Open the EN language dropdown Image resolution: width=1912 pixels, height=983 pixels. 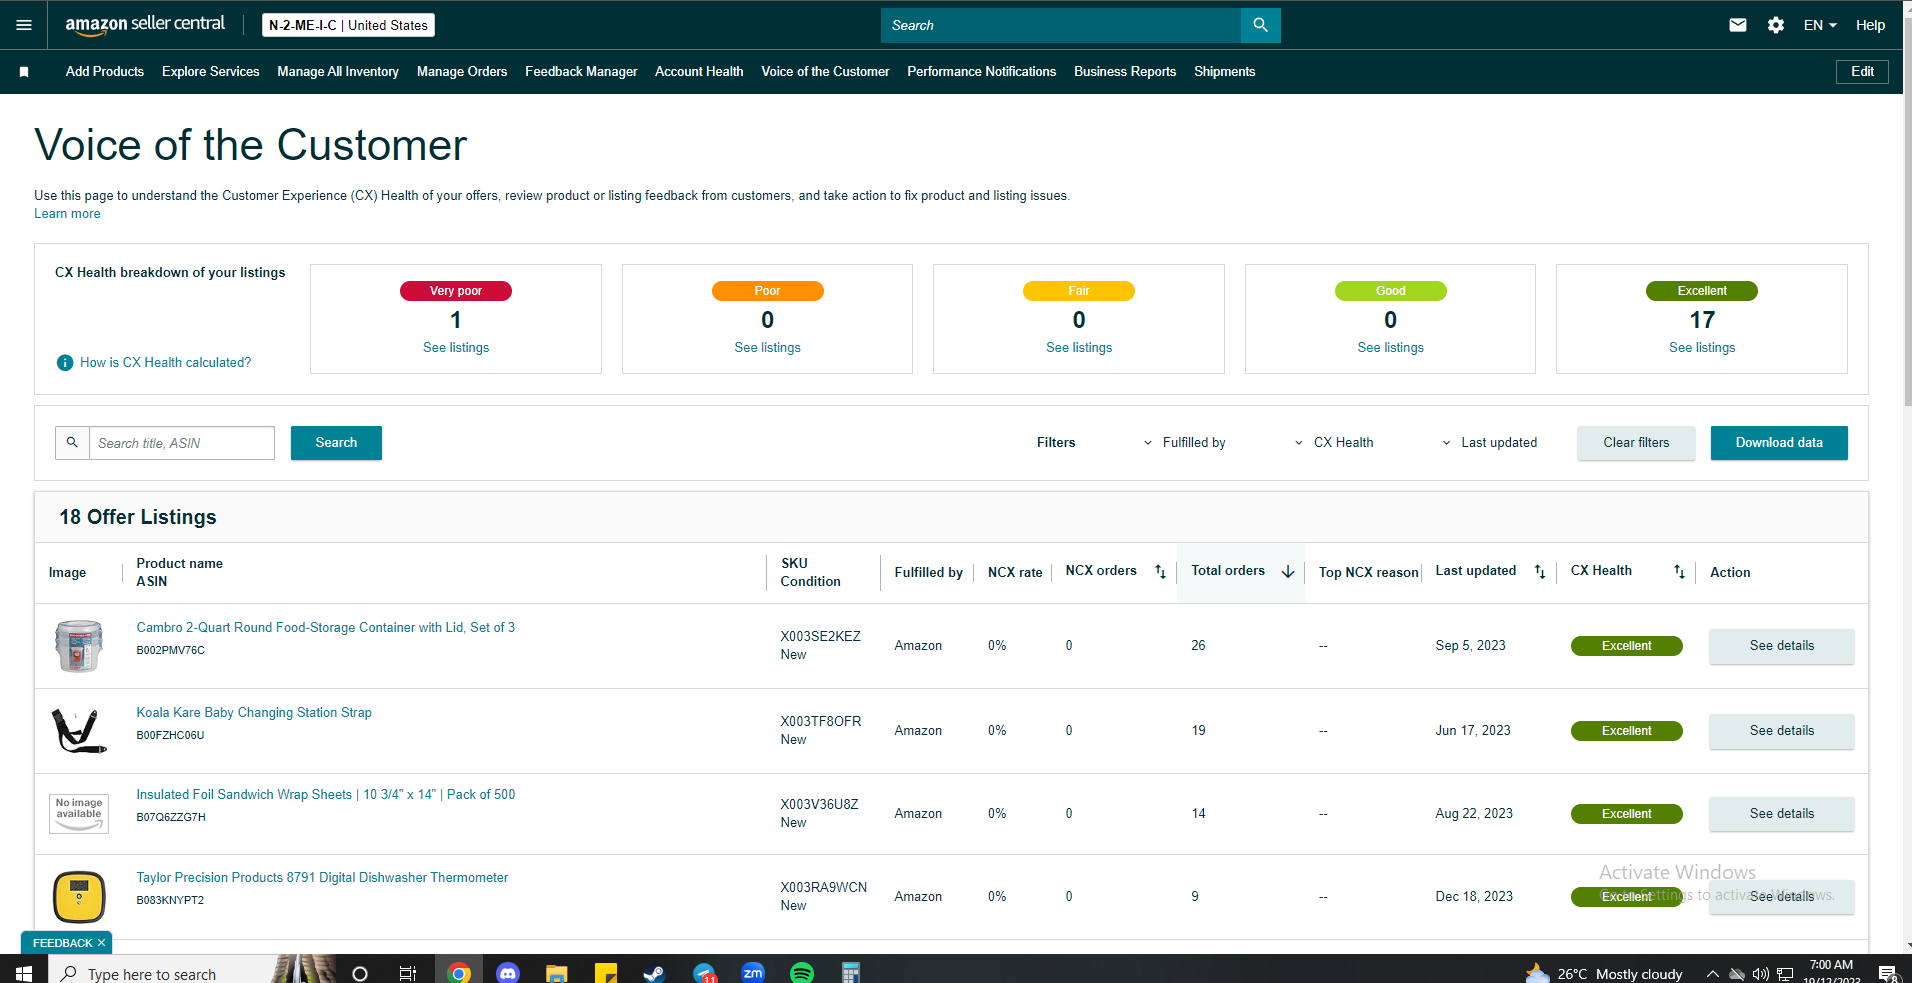point(1820,25)
